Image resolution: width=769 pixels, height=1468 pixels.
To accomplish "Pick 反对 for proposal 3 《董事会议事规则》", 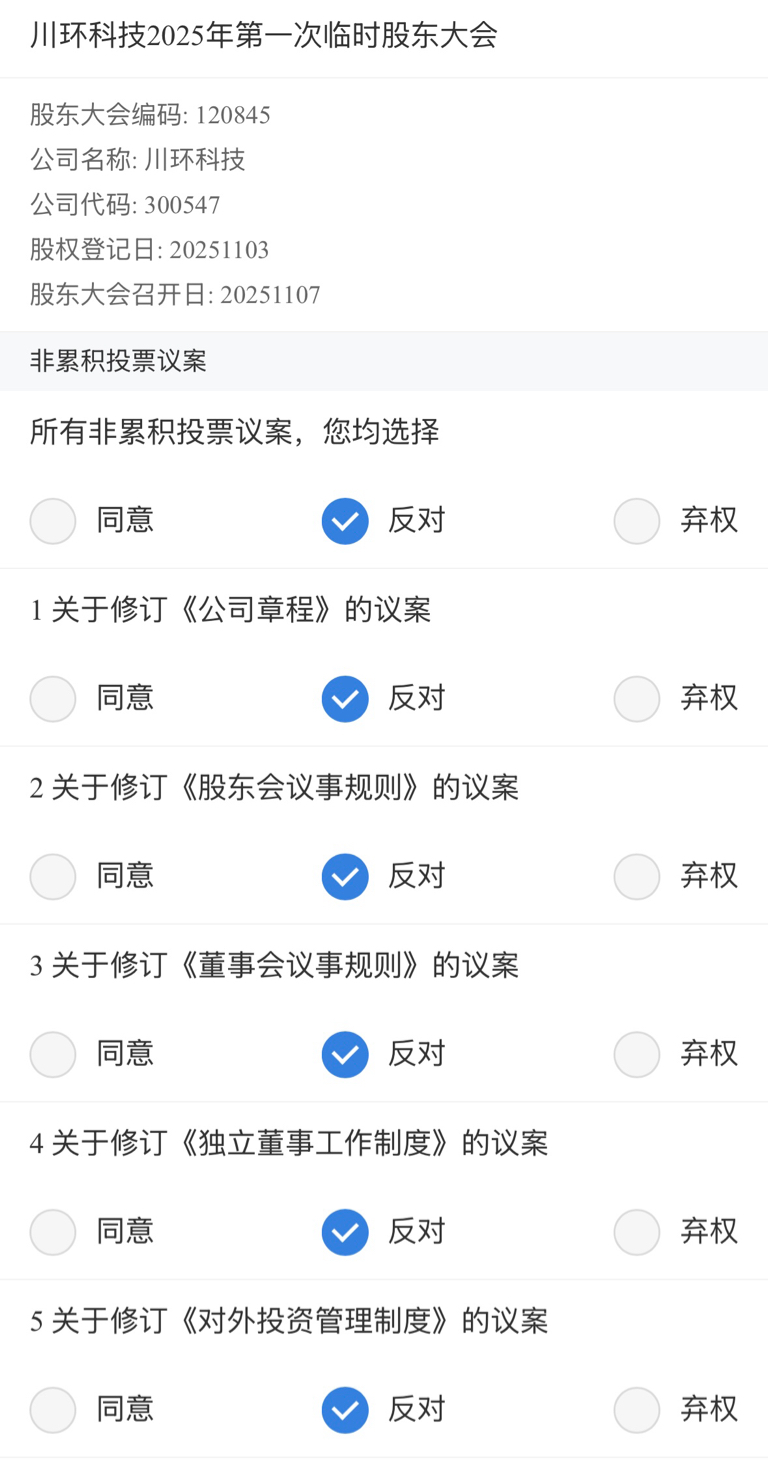I will (345, 1054).
